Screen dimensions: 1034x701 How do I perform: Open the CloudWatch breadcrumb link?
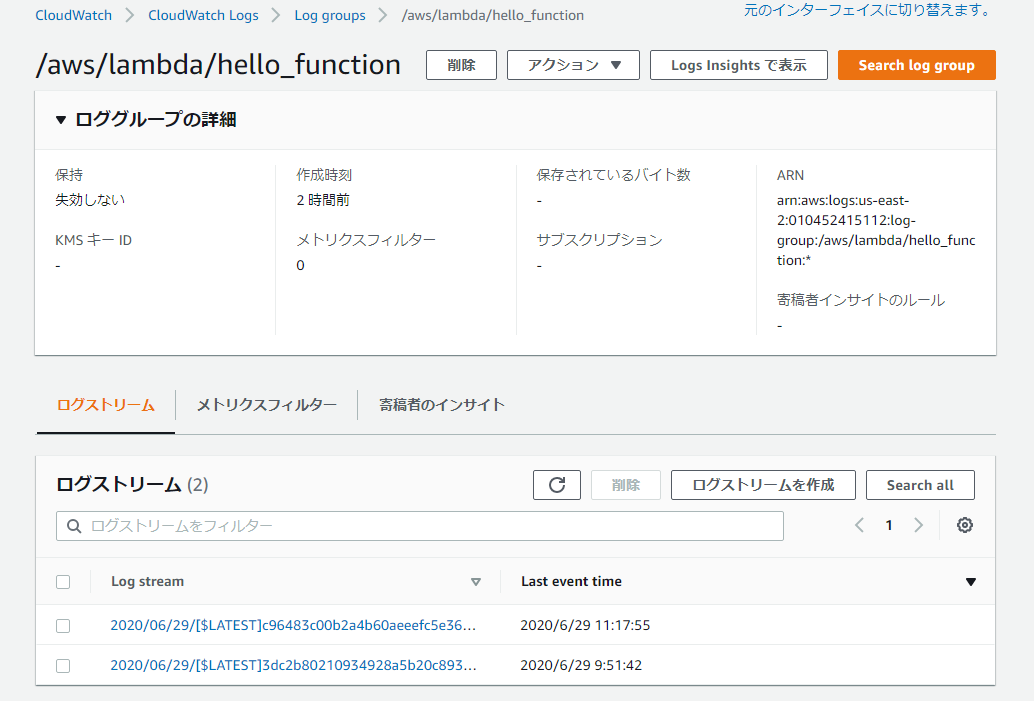73,15
